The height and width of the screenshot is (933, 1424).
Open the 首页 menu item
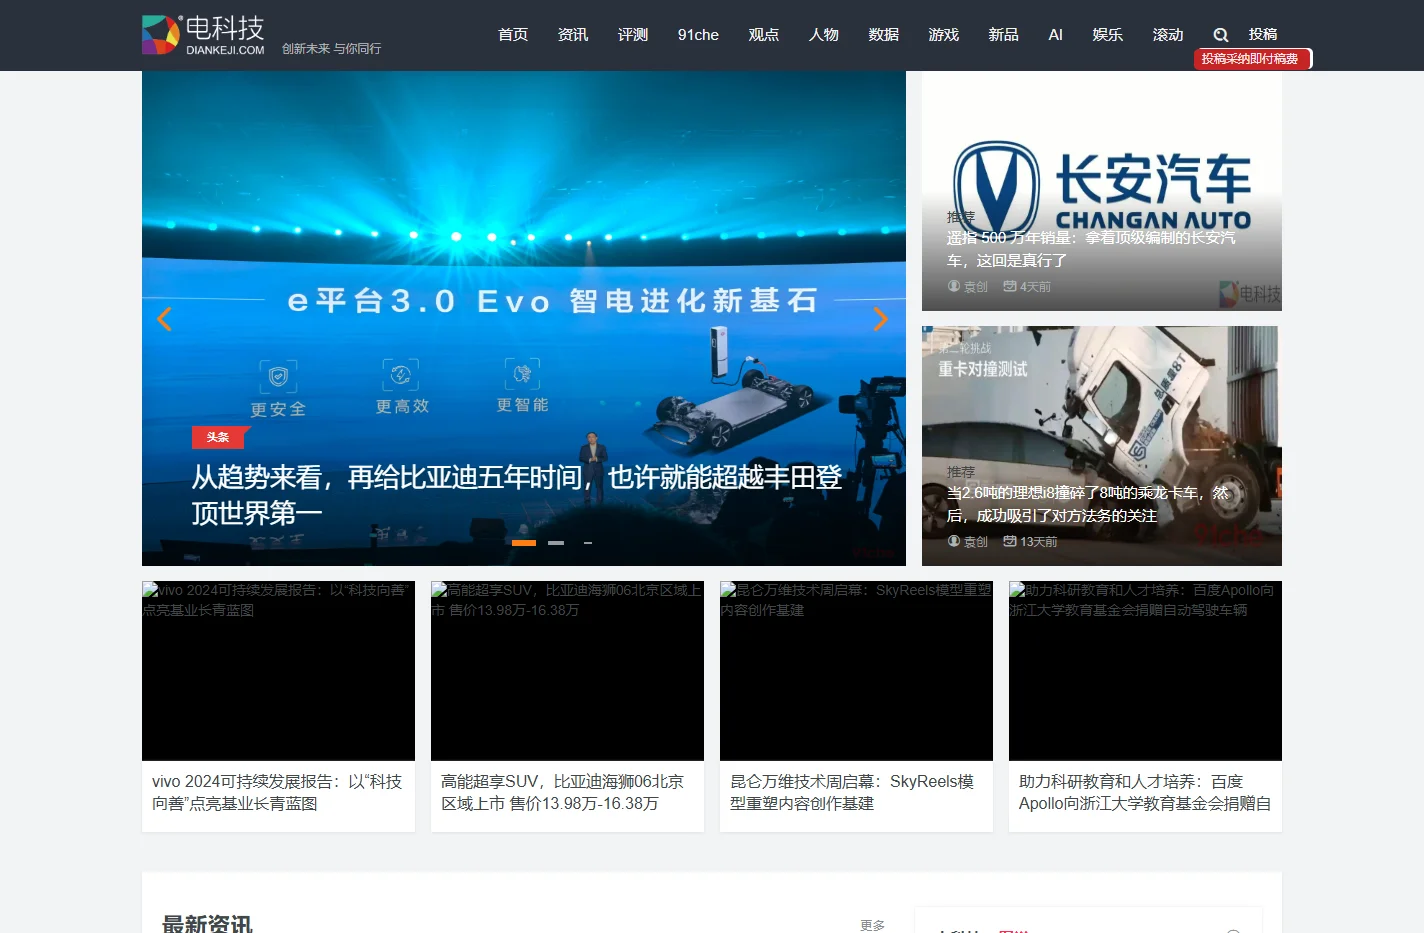pos(513,35)
